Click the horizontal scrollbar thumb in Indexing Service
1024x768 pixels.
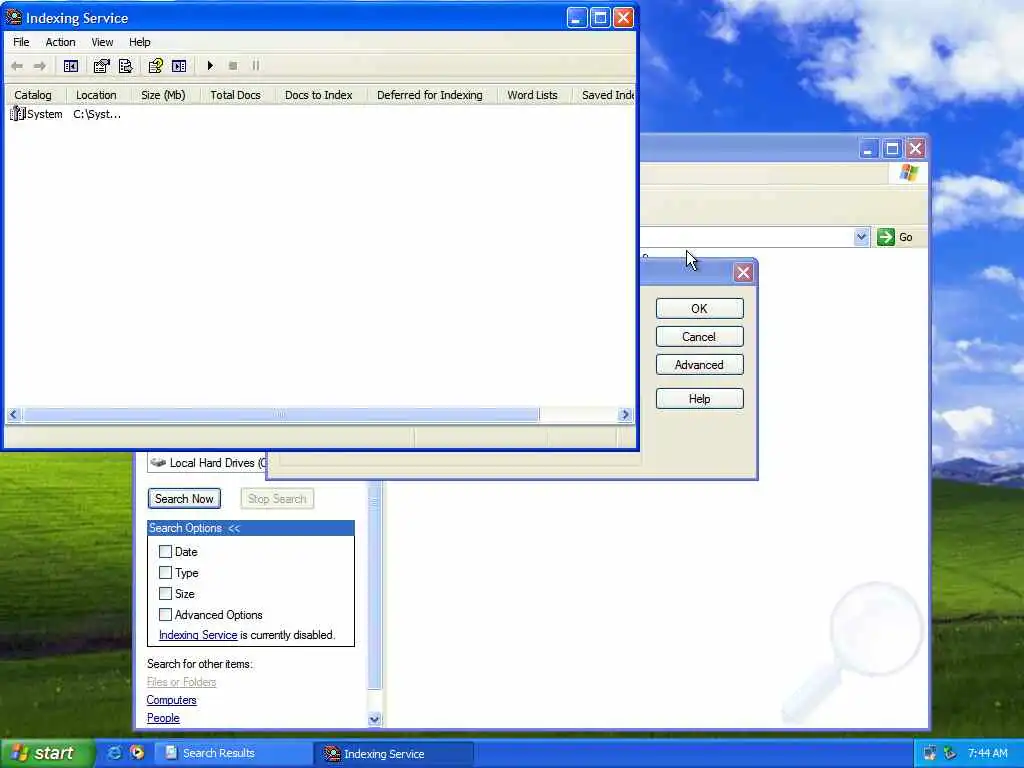pos(281,415)
